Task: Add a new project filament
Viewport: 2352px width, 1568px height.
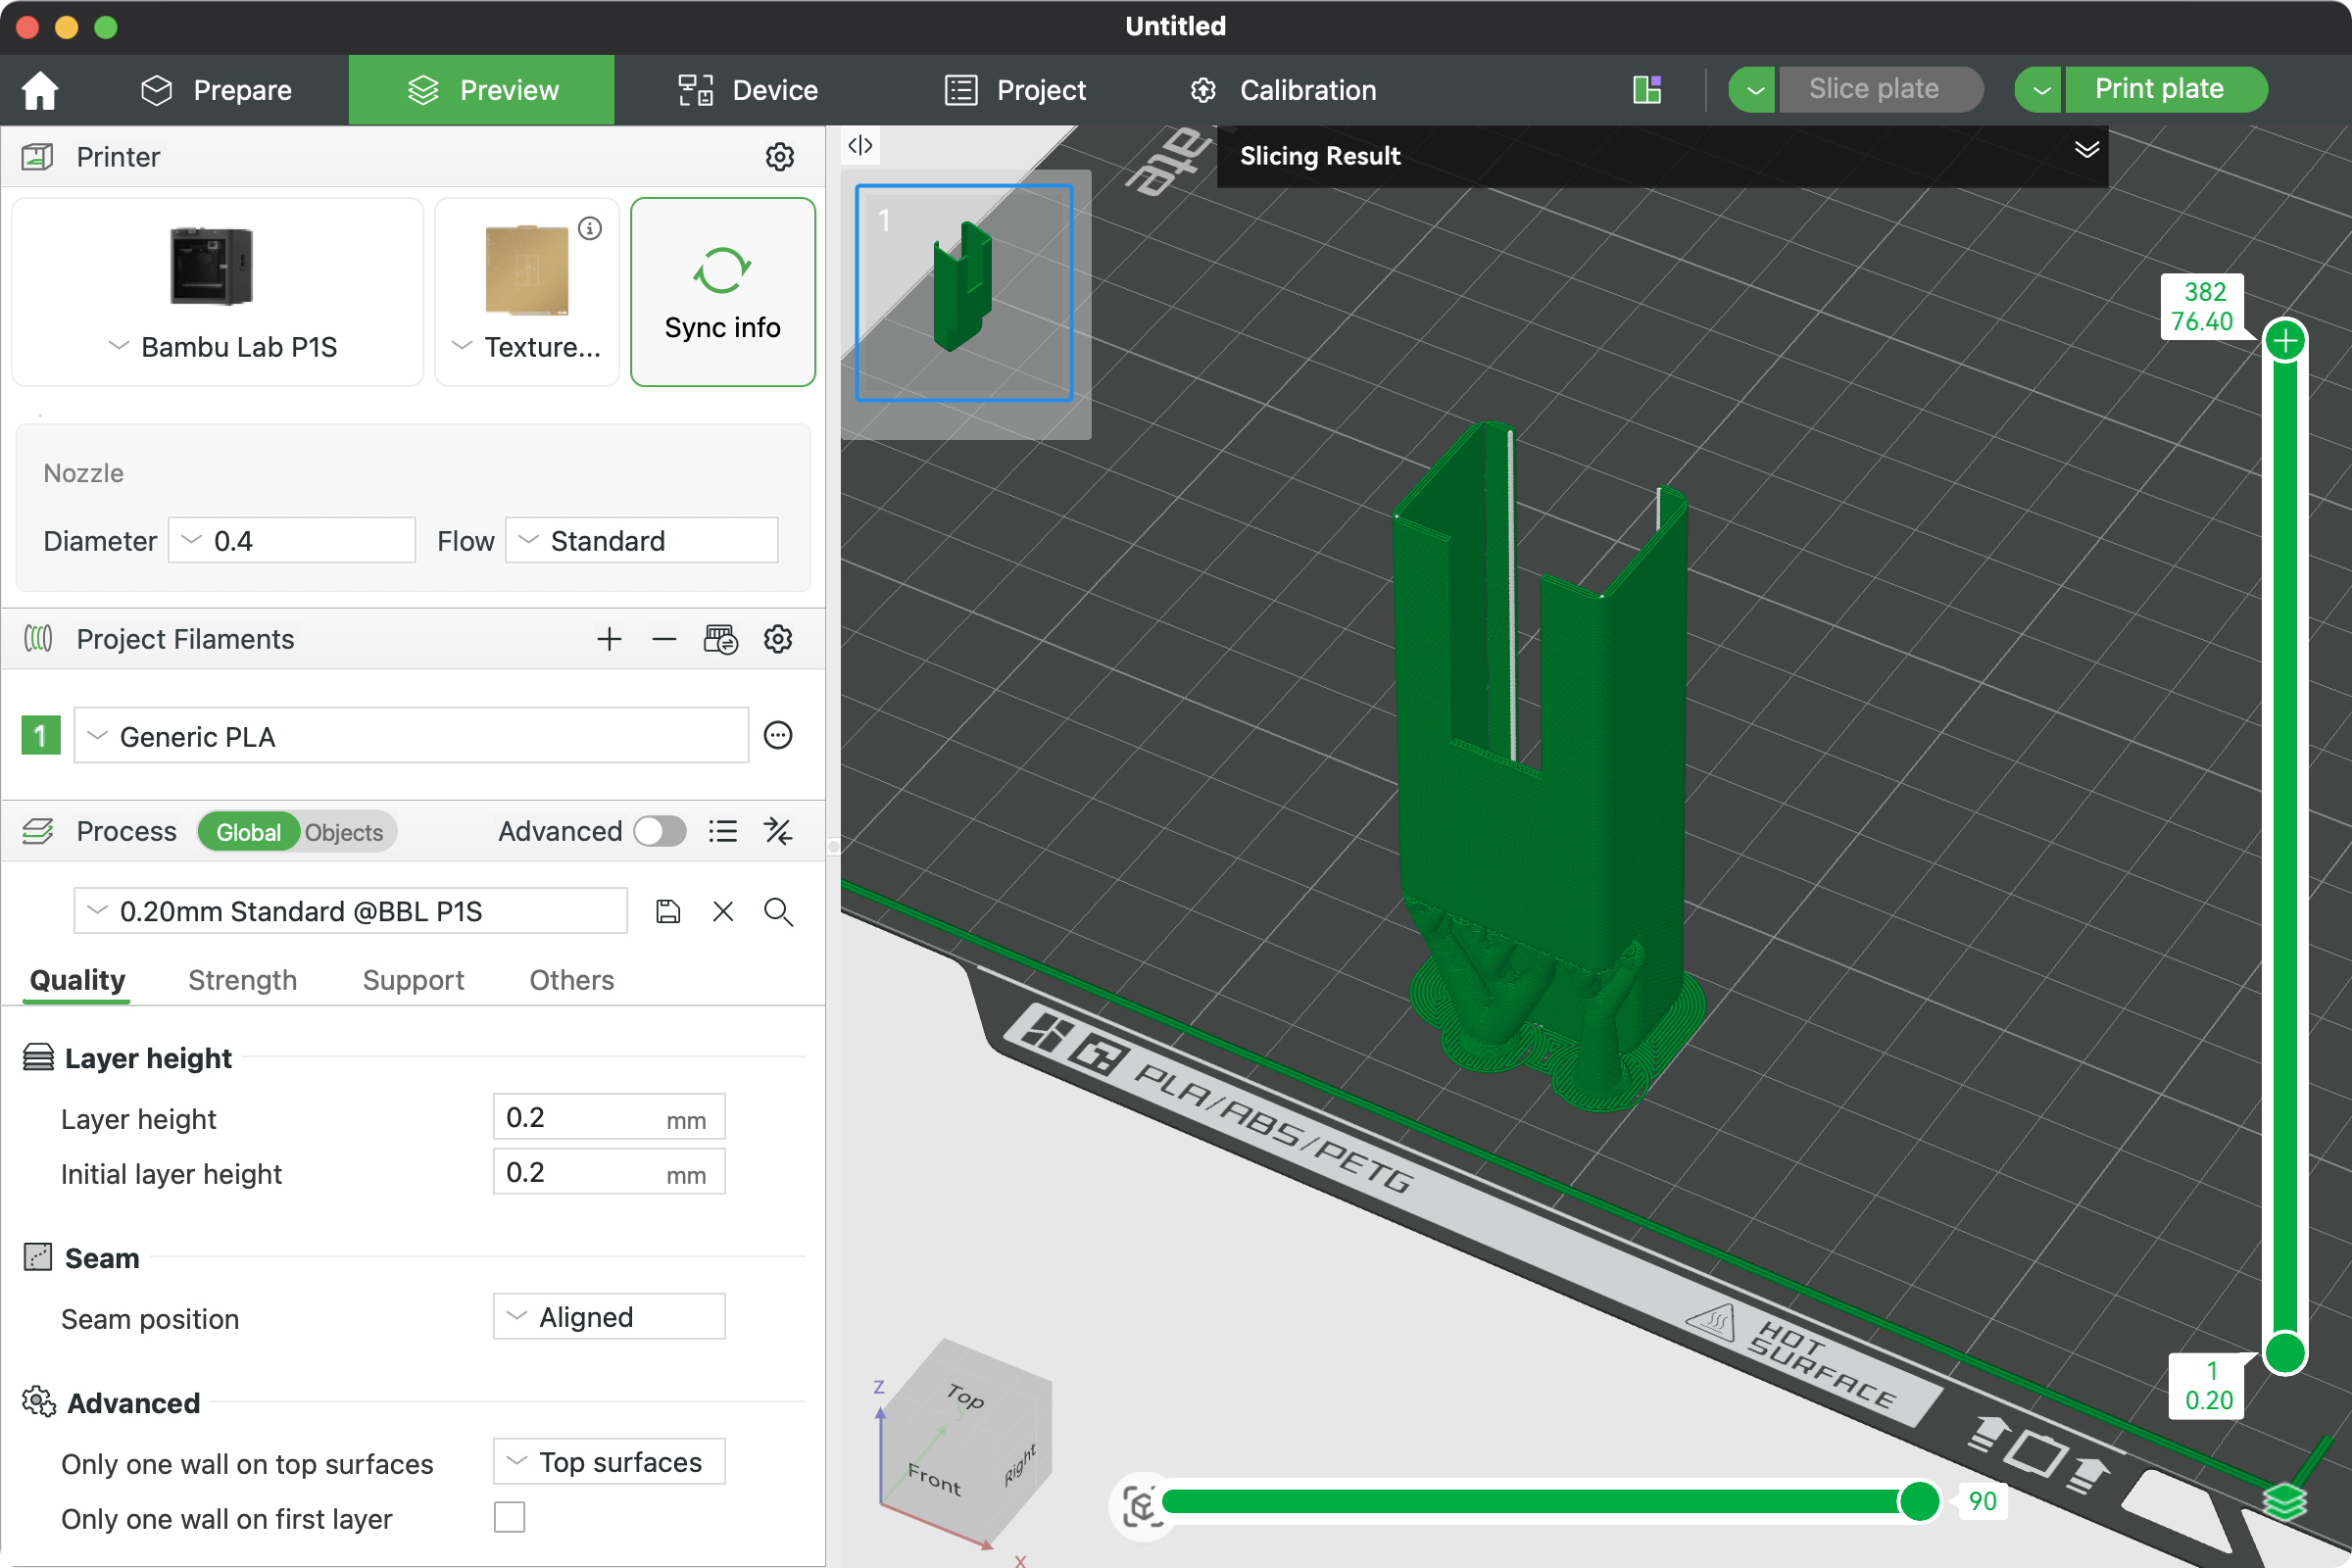Action: click(x=609, y=639)
